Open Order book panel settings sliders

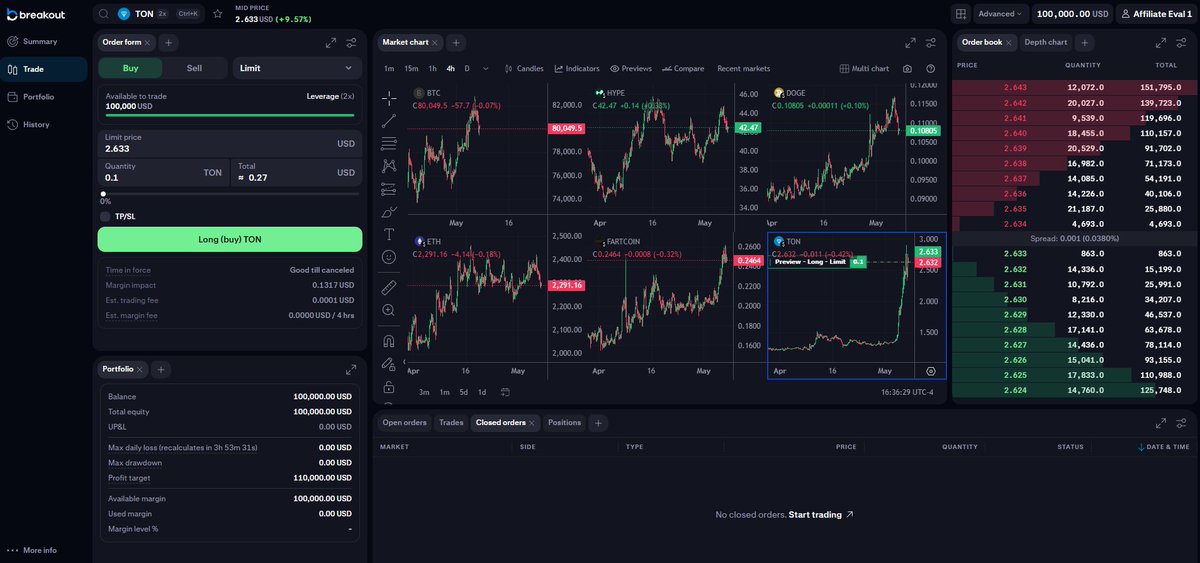click(1181, 43)
